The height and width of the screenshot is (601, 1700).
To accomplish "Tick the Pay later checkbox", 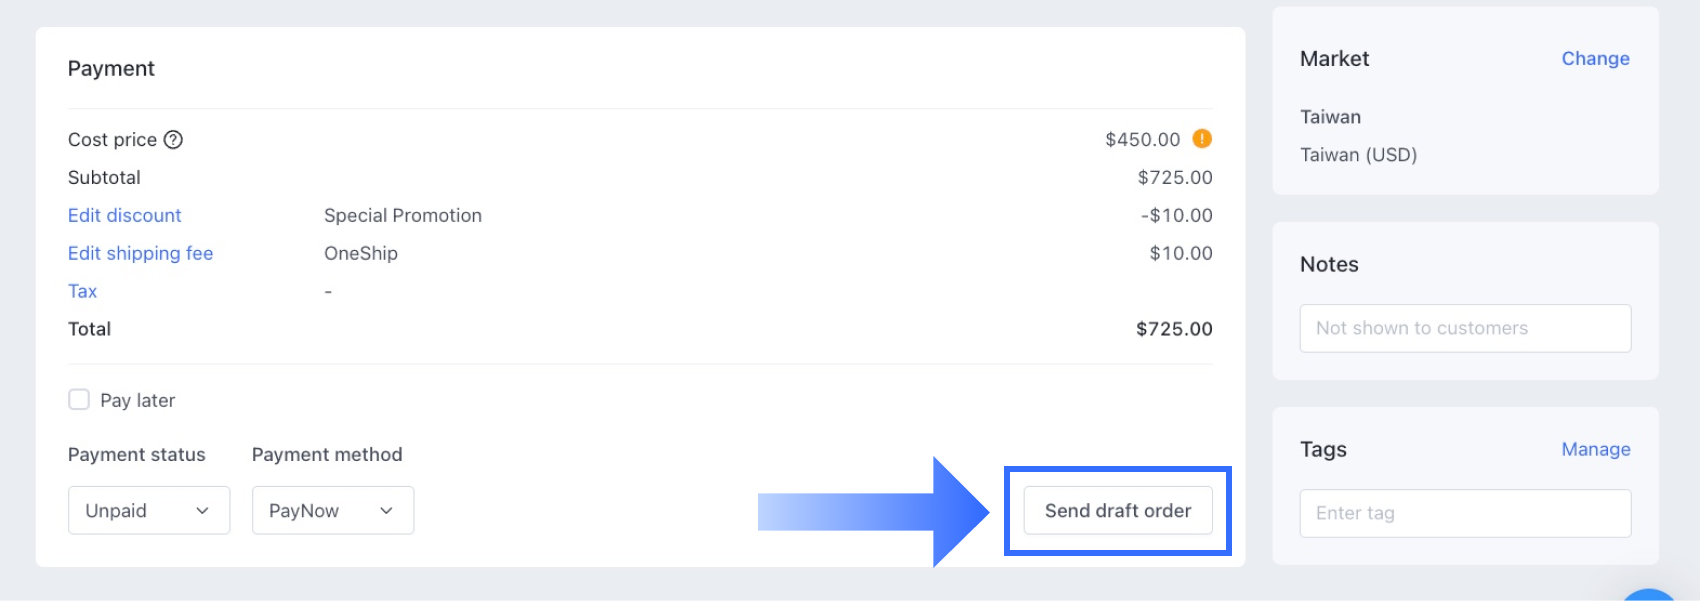I will pyautogui.click(x=79, y=400).
